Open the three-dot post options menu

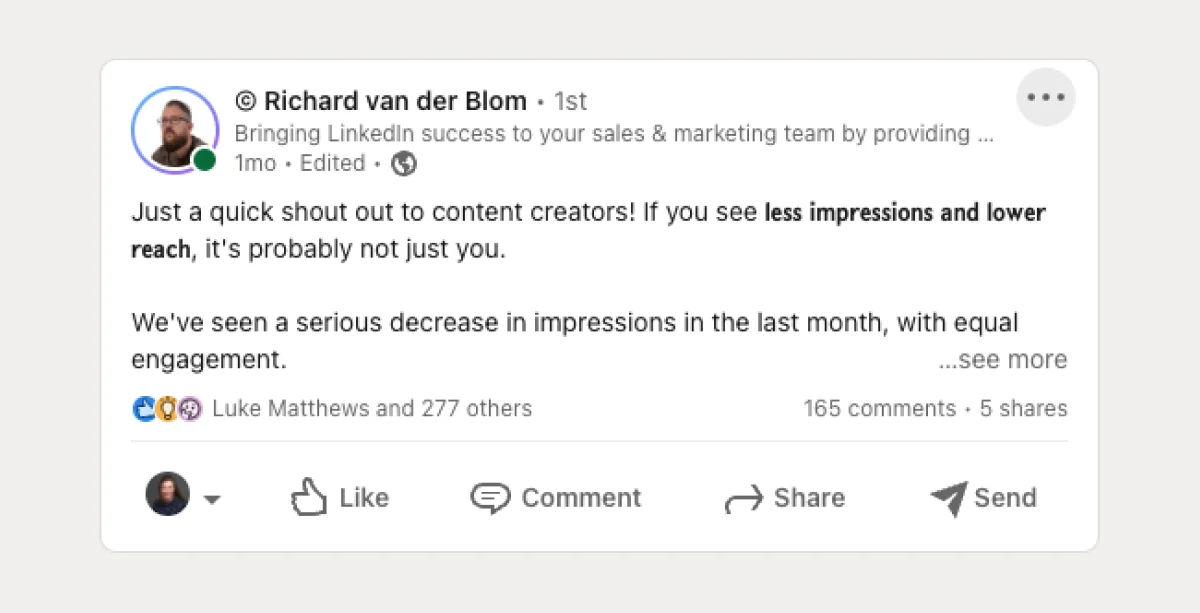click(1045, 97)
